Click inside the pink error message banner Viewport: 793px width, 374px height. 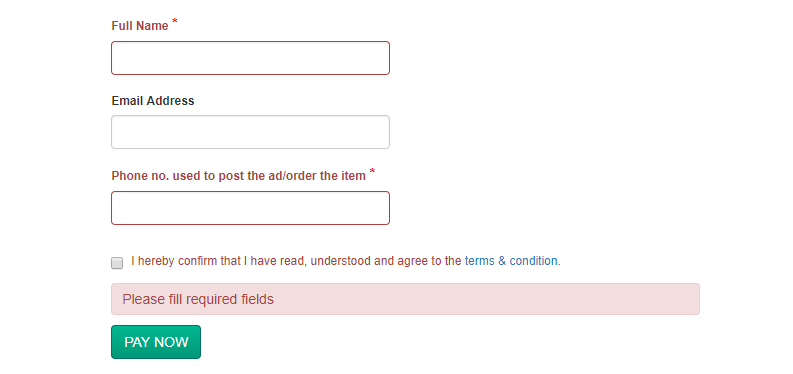405,299
